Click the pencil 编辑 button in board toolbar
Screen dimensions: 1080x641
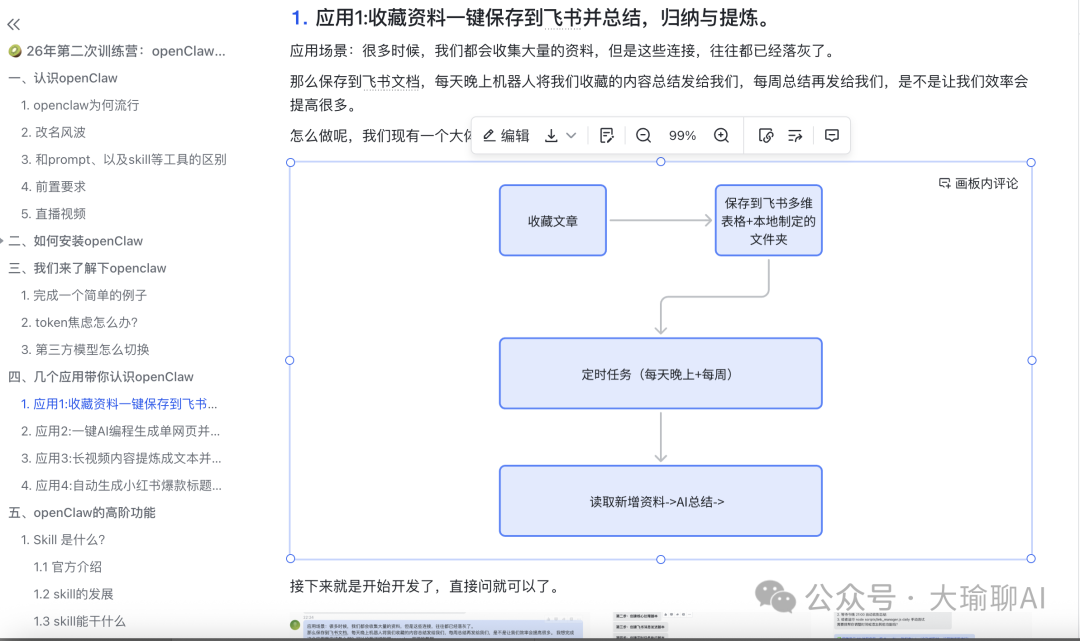click(x=506, y=136)
